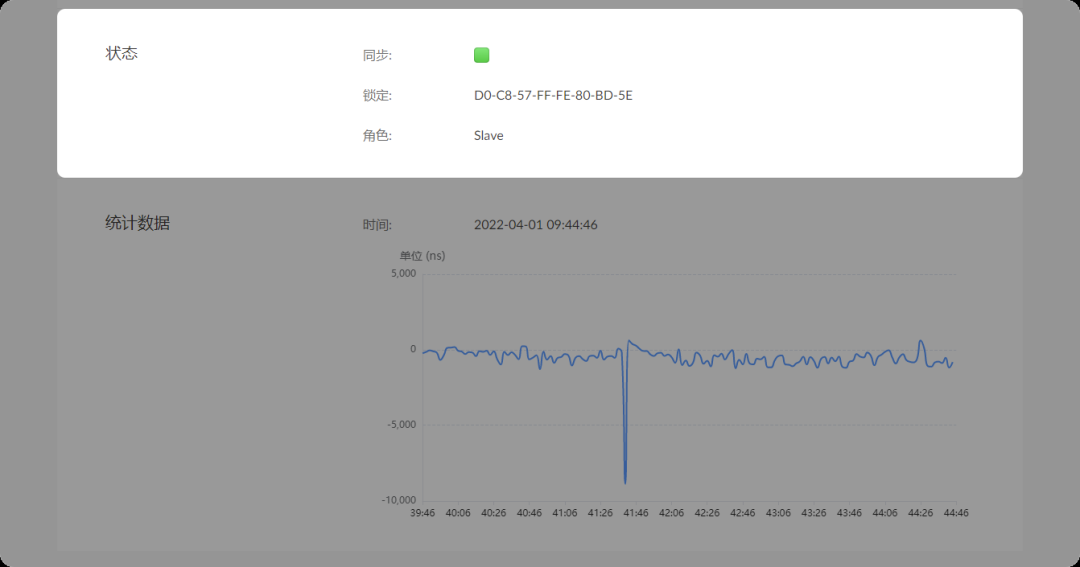
Task: Click the 状态 section heading
Action: click(x=122, y=53)
